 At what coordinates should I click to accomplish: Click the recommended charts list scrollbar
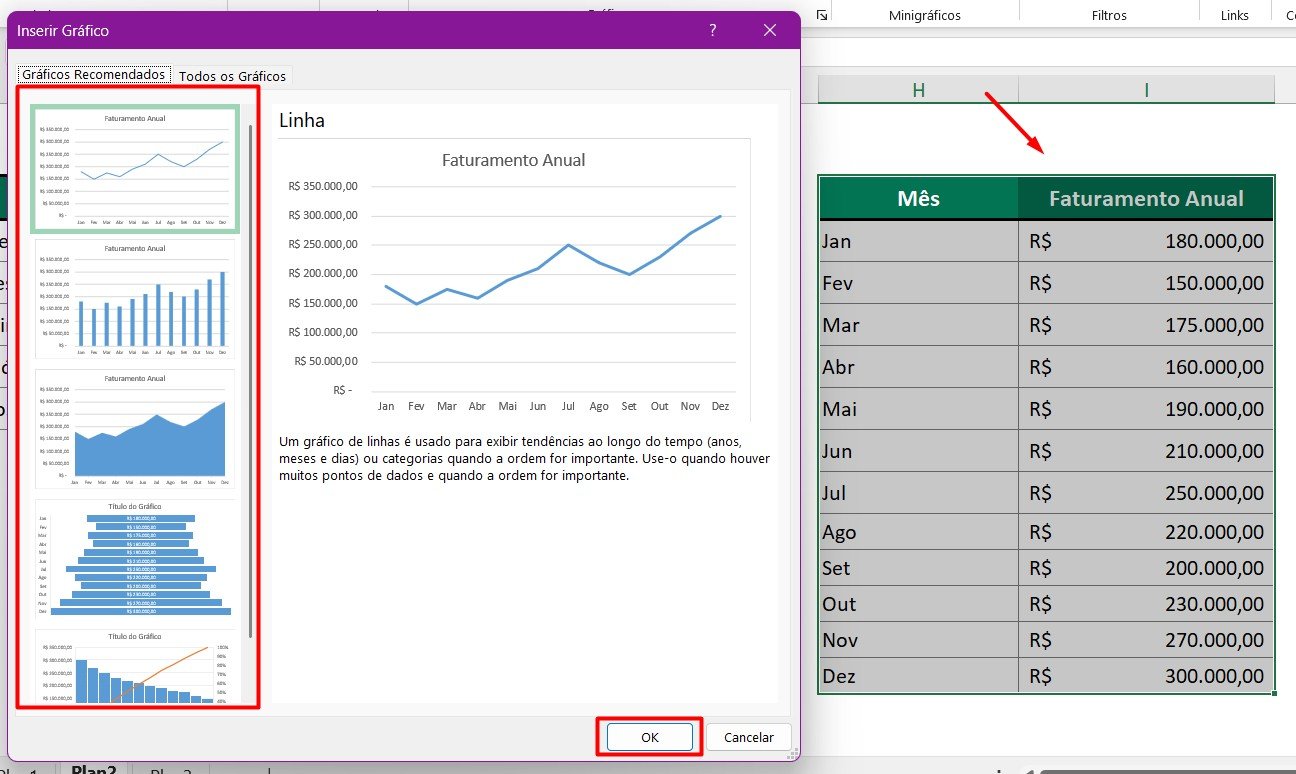(x=250, y=380)
